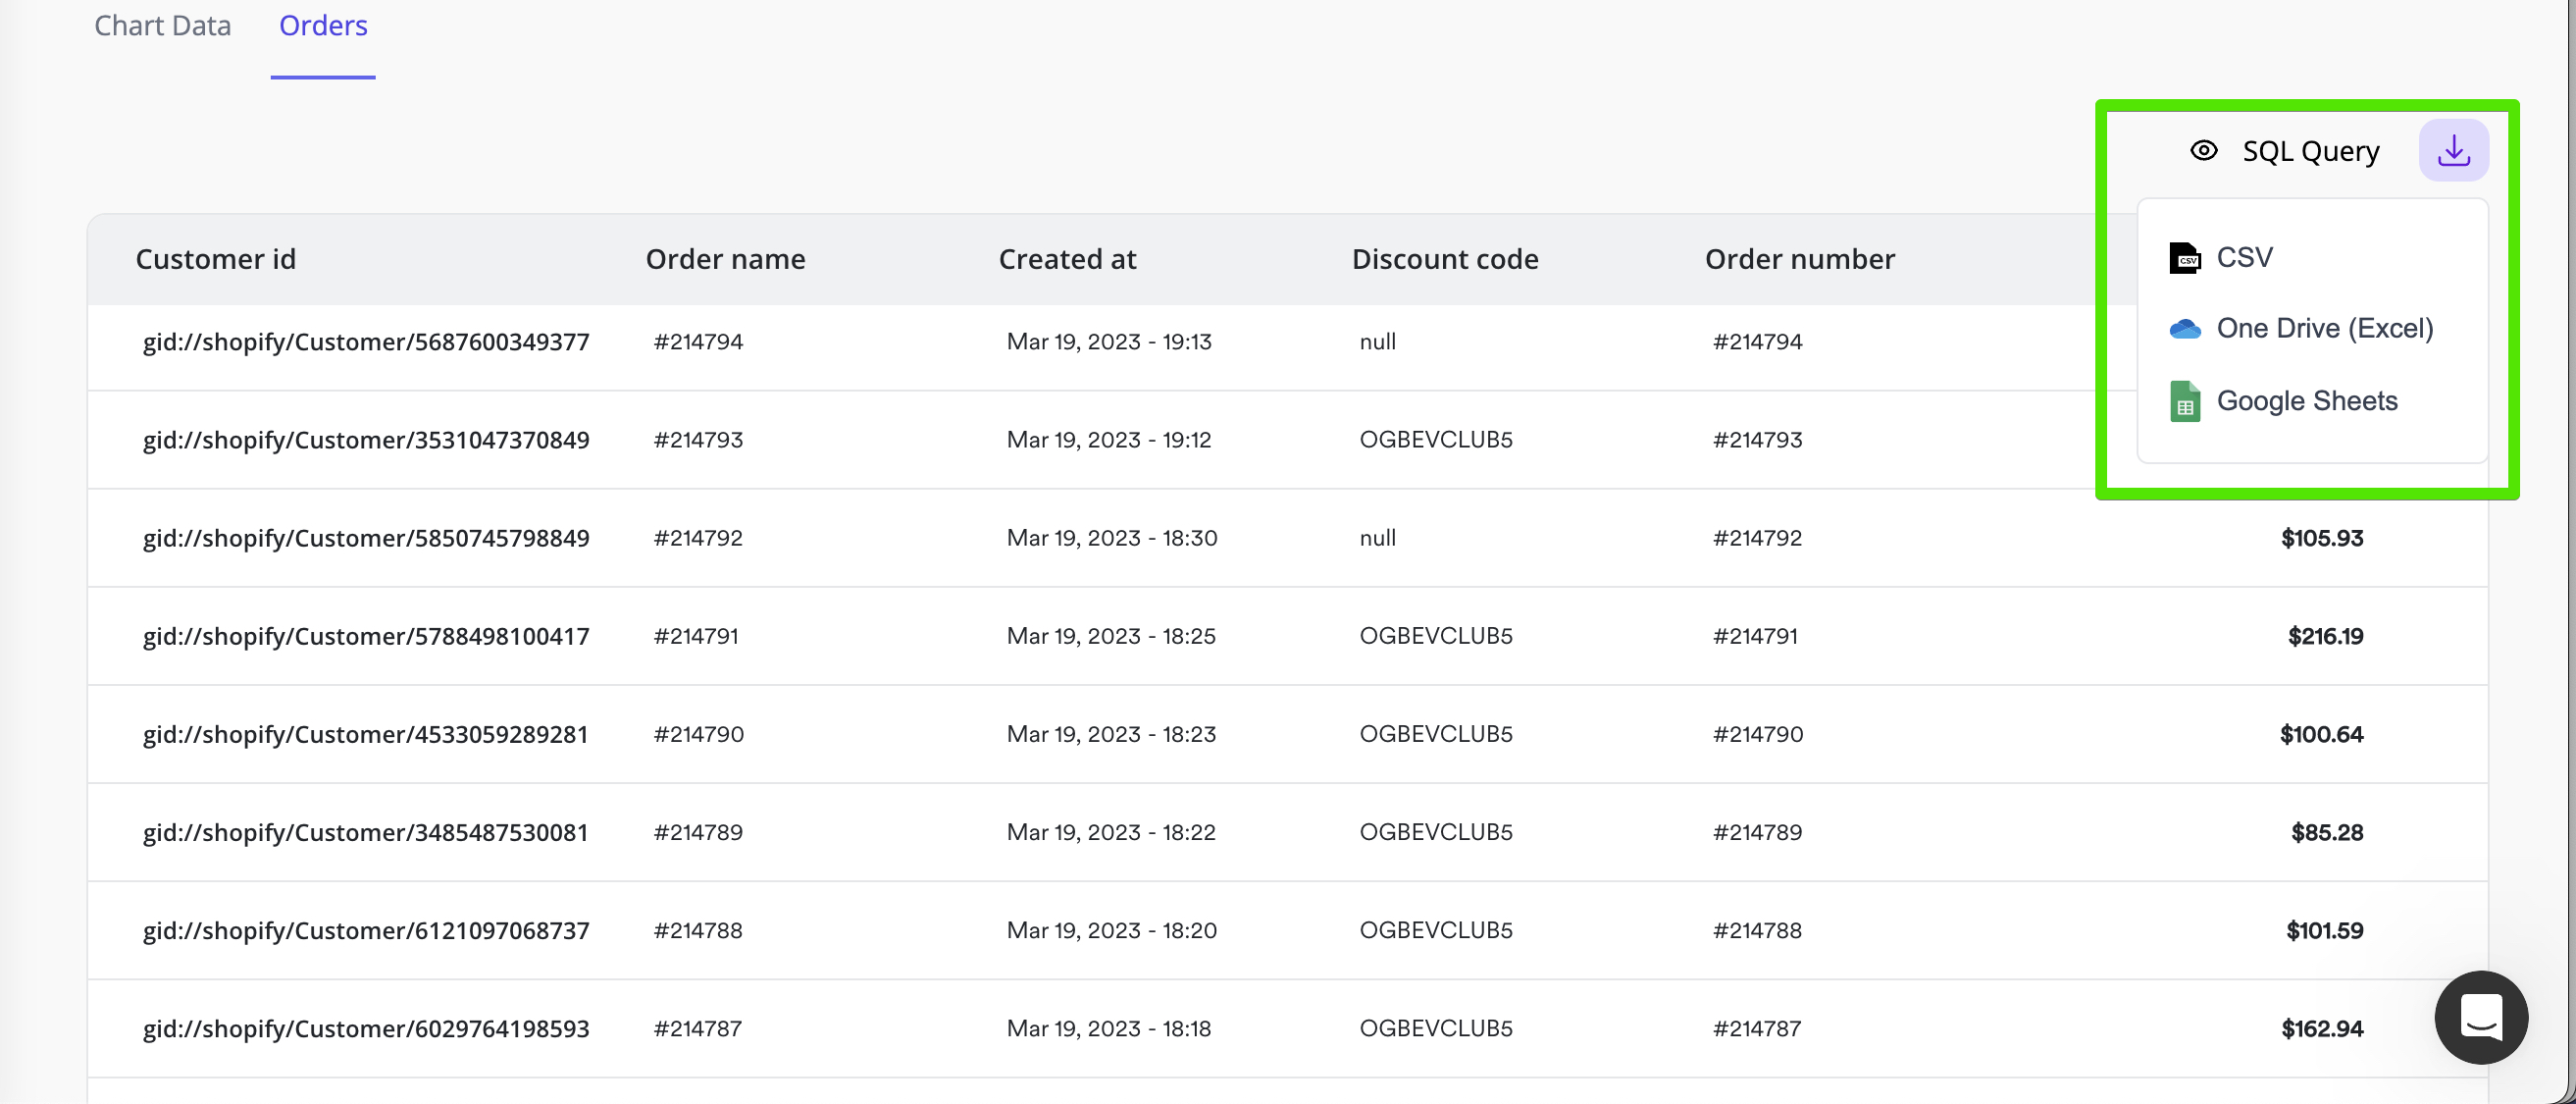The width and height of the screenshot is (2576, 1104).
Task: Click the Order name column header
Action: (x=725, y=259)
